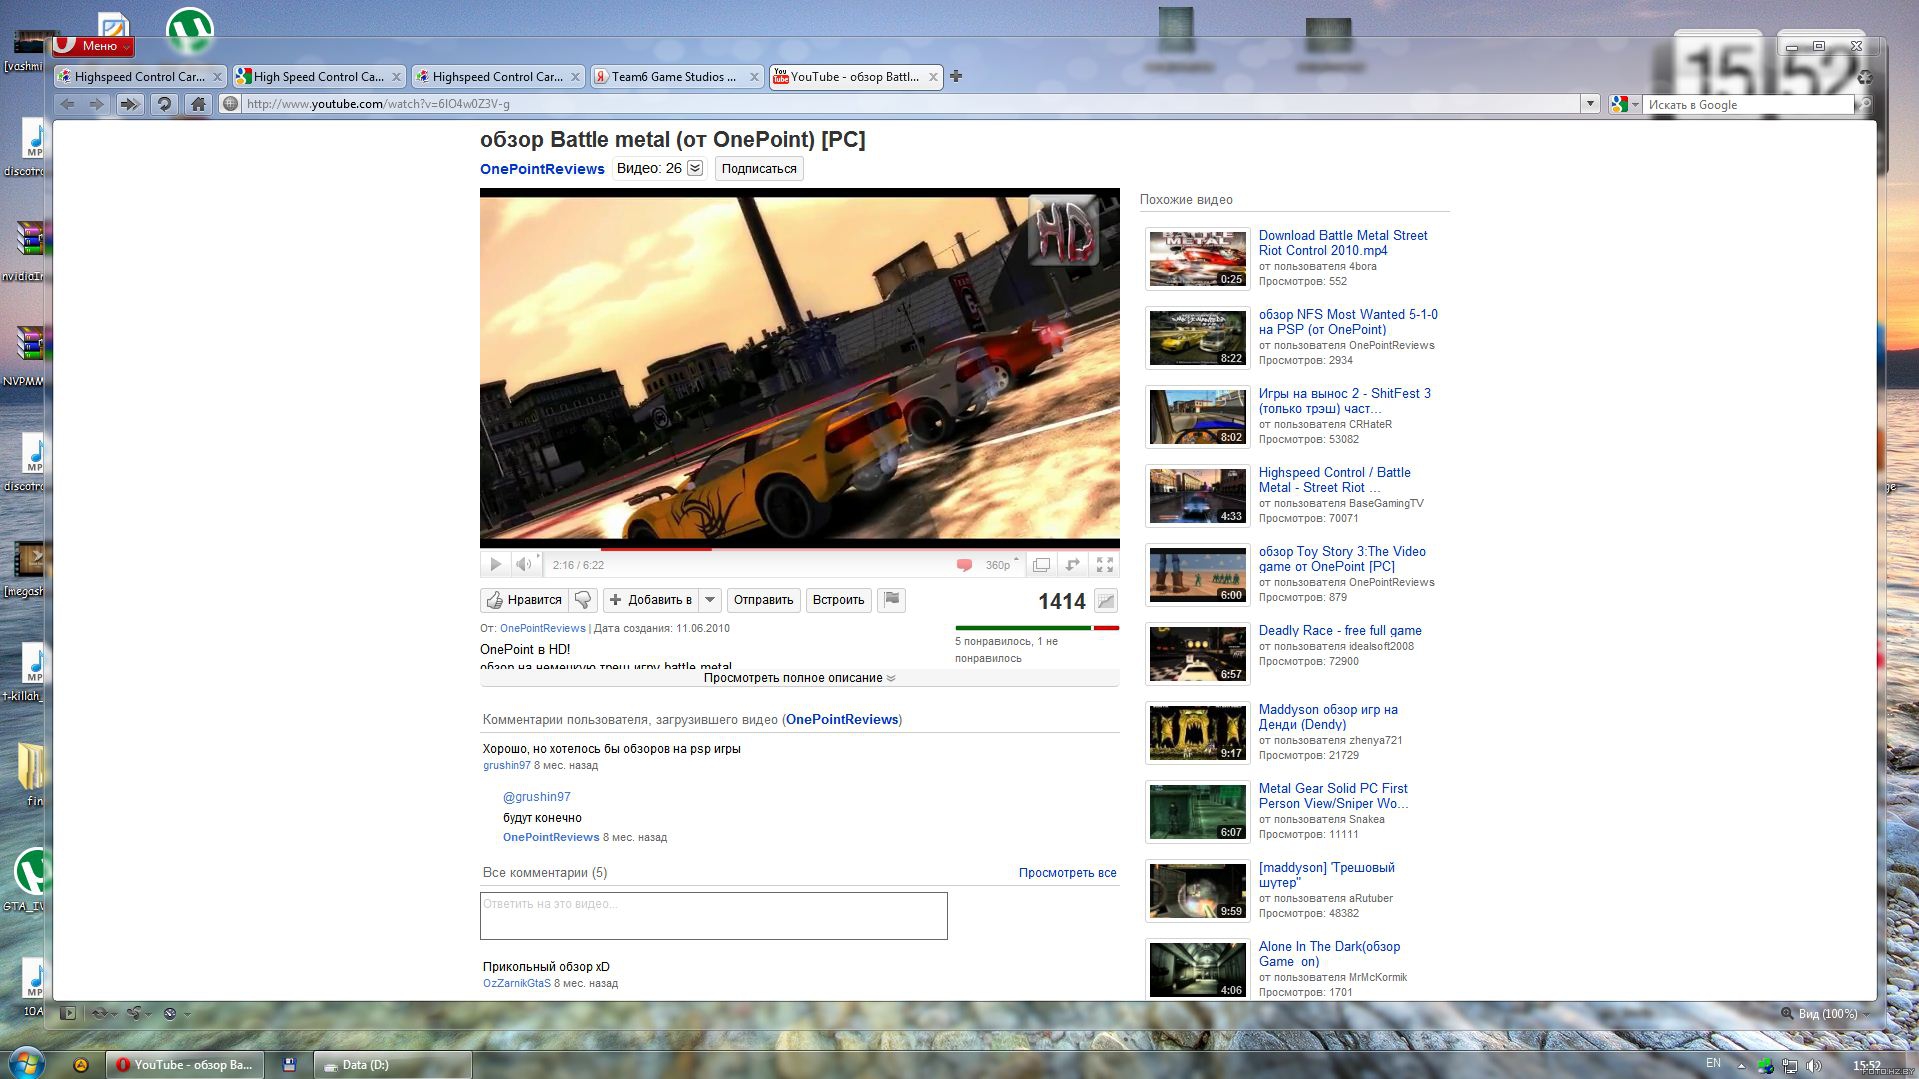Go to the Opera home page

click(198, 104)
